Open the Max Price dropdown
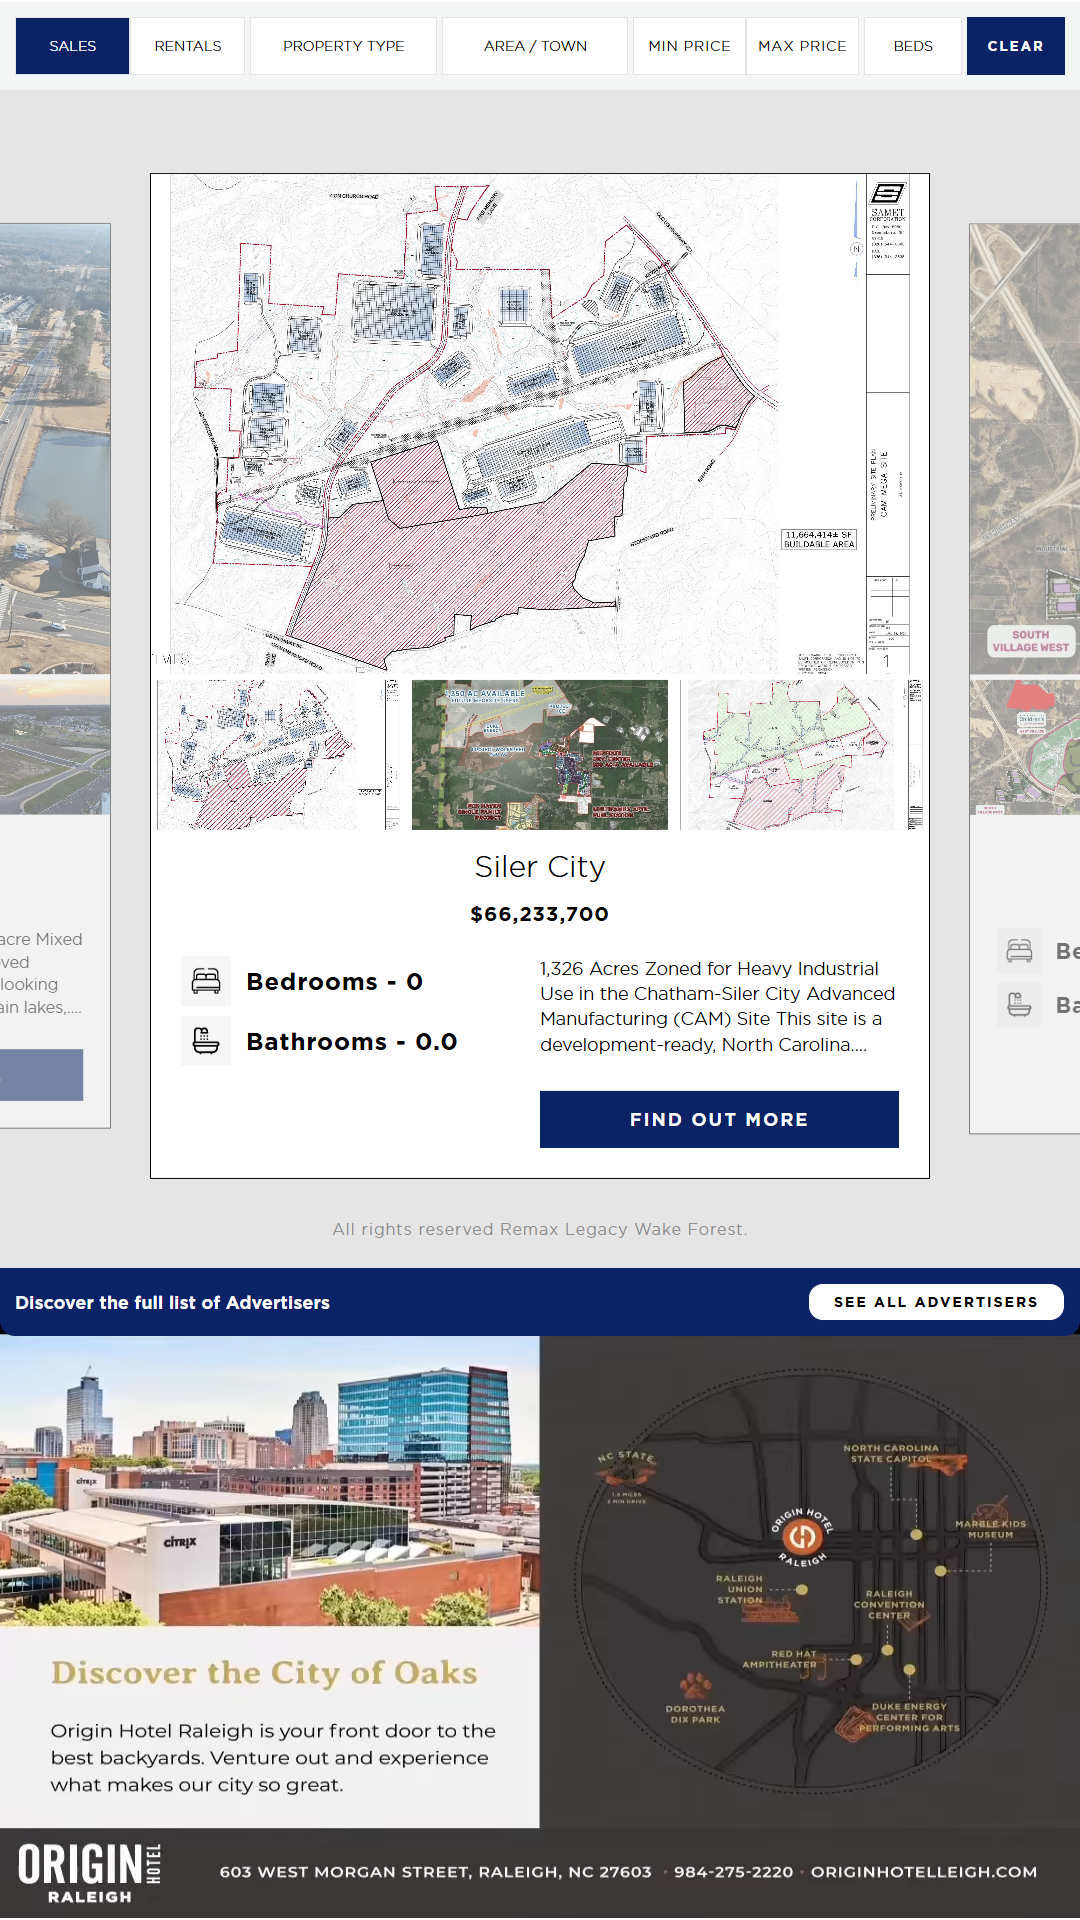The image size is (1080, 1920). pyautogui.click(x=802, y=46)
